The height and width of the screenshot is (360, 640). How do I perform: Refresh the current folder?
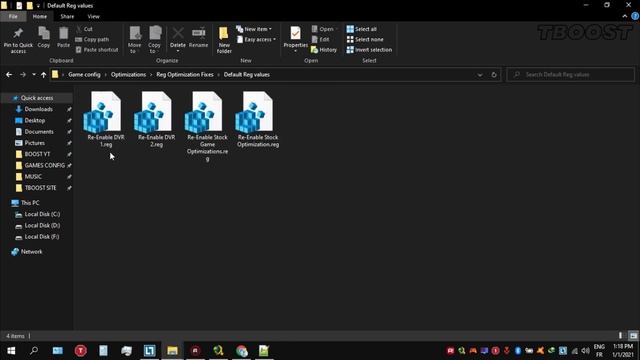(x=494, y=75)
